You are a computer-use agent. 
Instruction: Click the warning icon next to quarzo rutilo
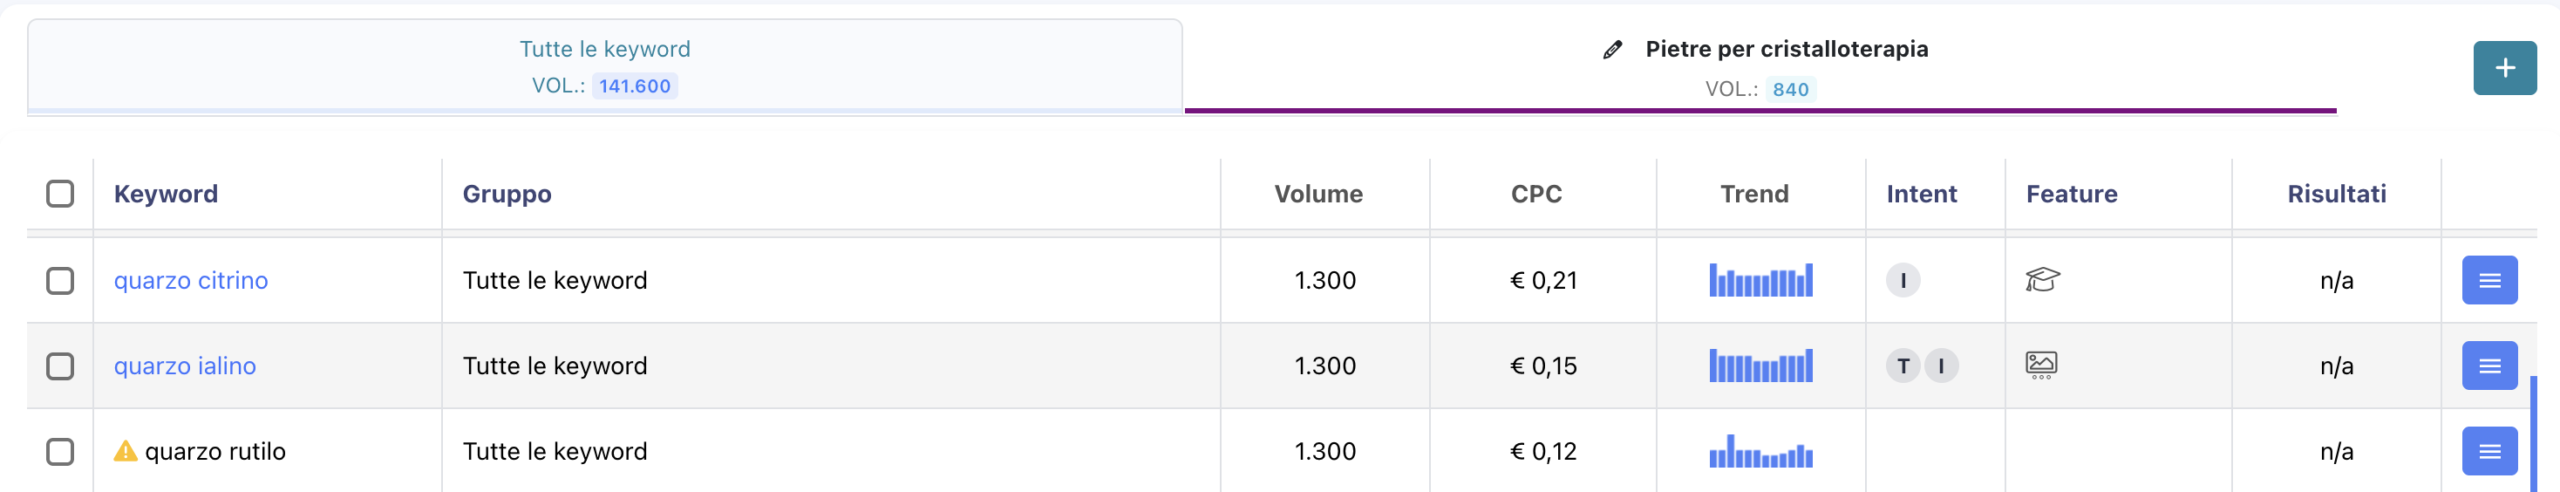click(125, 452)
